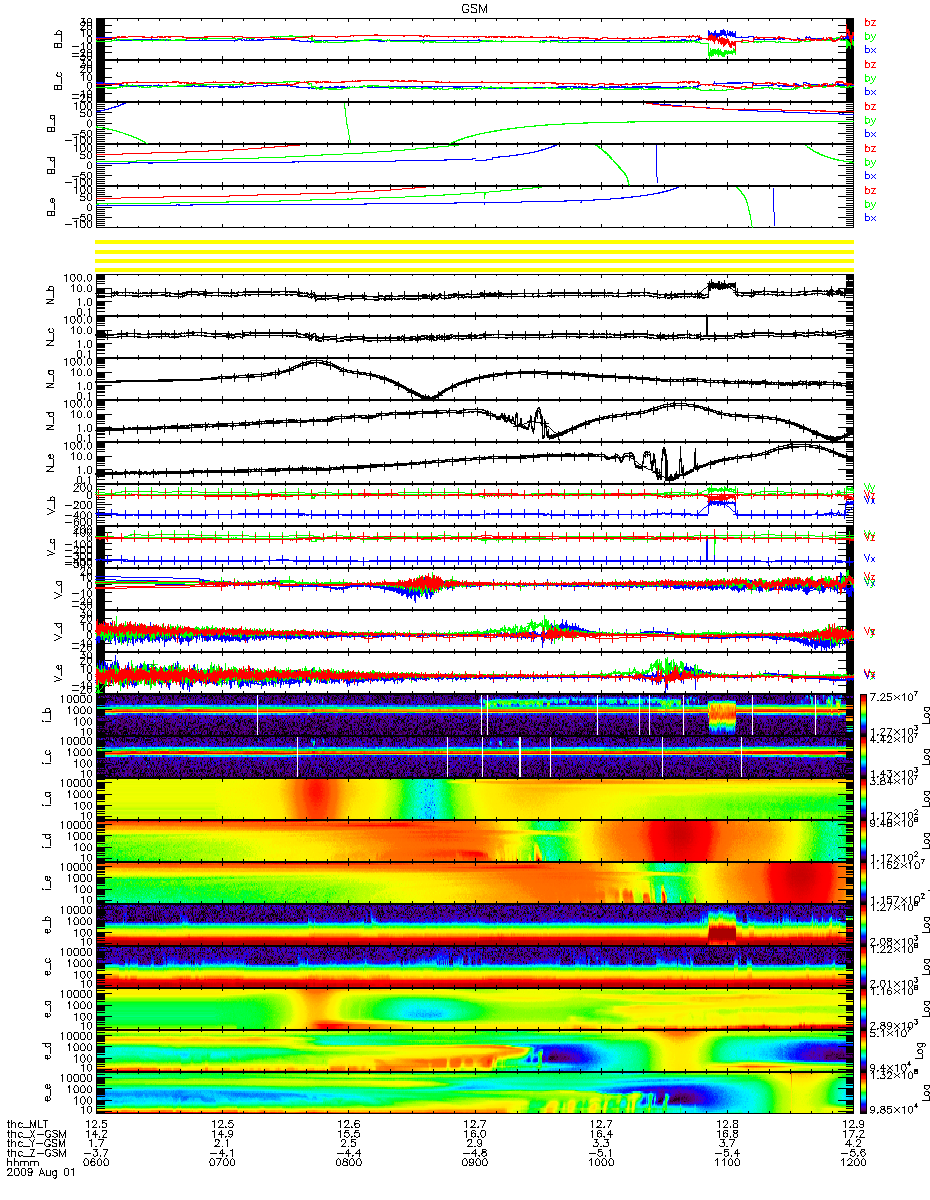Click the 0600 time tick label
Viewport: 930px width, 1200px height.
pyautogui.click(x=96, y=1164)
